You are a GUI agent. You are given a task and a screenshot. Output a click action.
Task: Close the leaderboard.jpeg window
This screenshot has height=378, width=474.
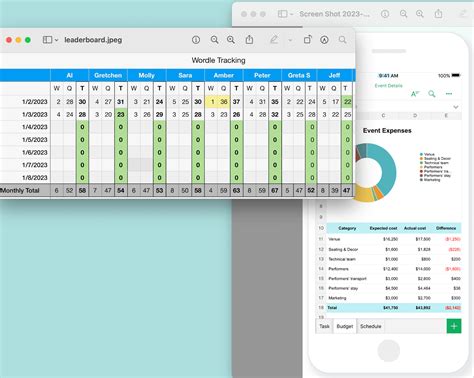coord(9,40)
